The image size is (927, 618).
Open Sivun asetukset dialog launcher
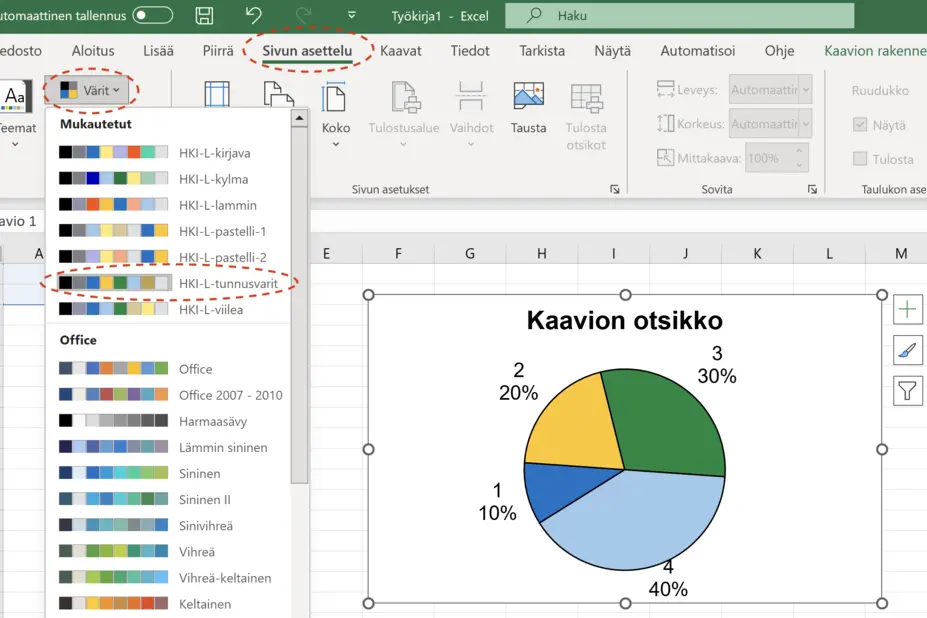(x=615, y=189)
